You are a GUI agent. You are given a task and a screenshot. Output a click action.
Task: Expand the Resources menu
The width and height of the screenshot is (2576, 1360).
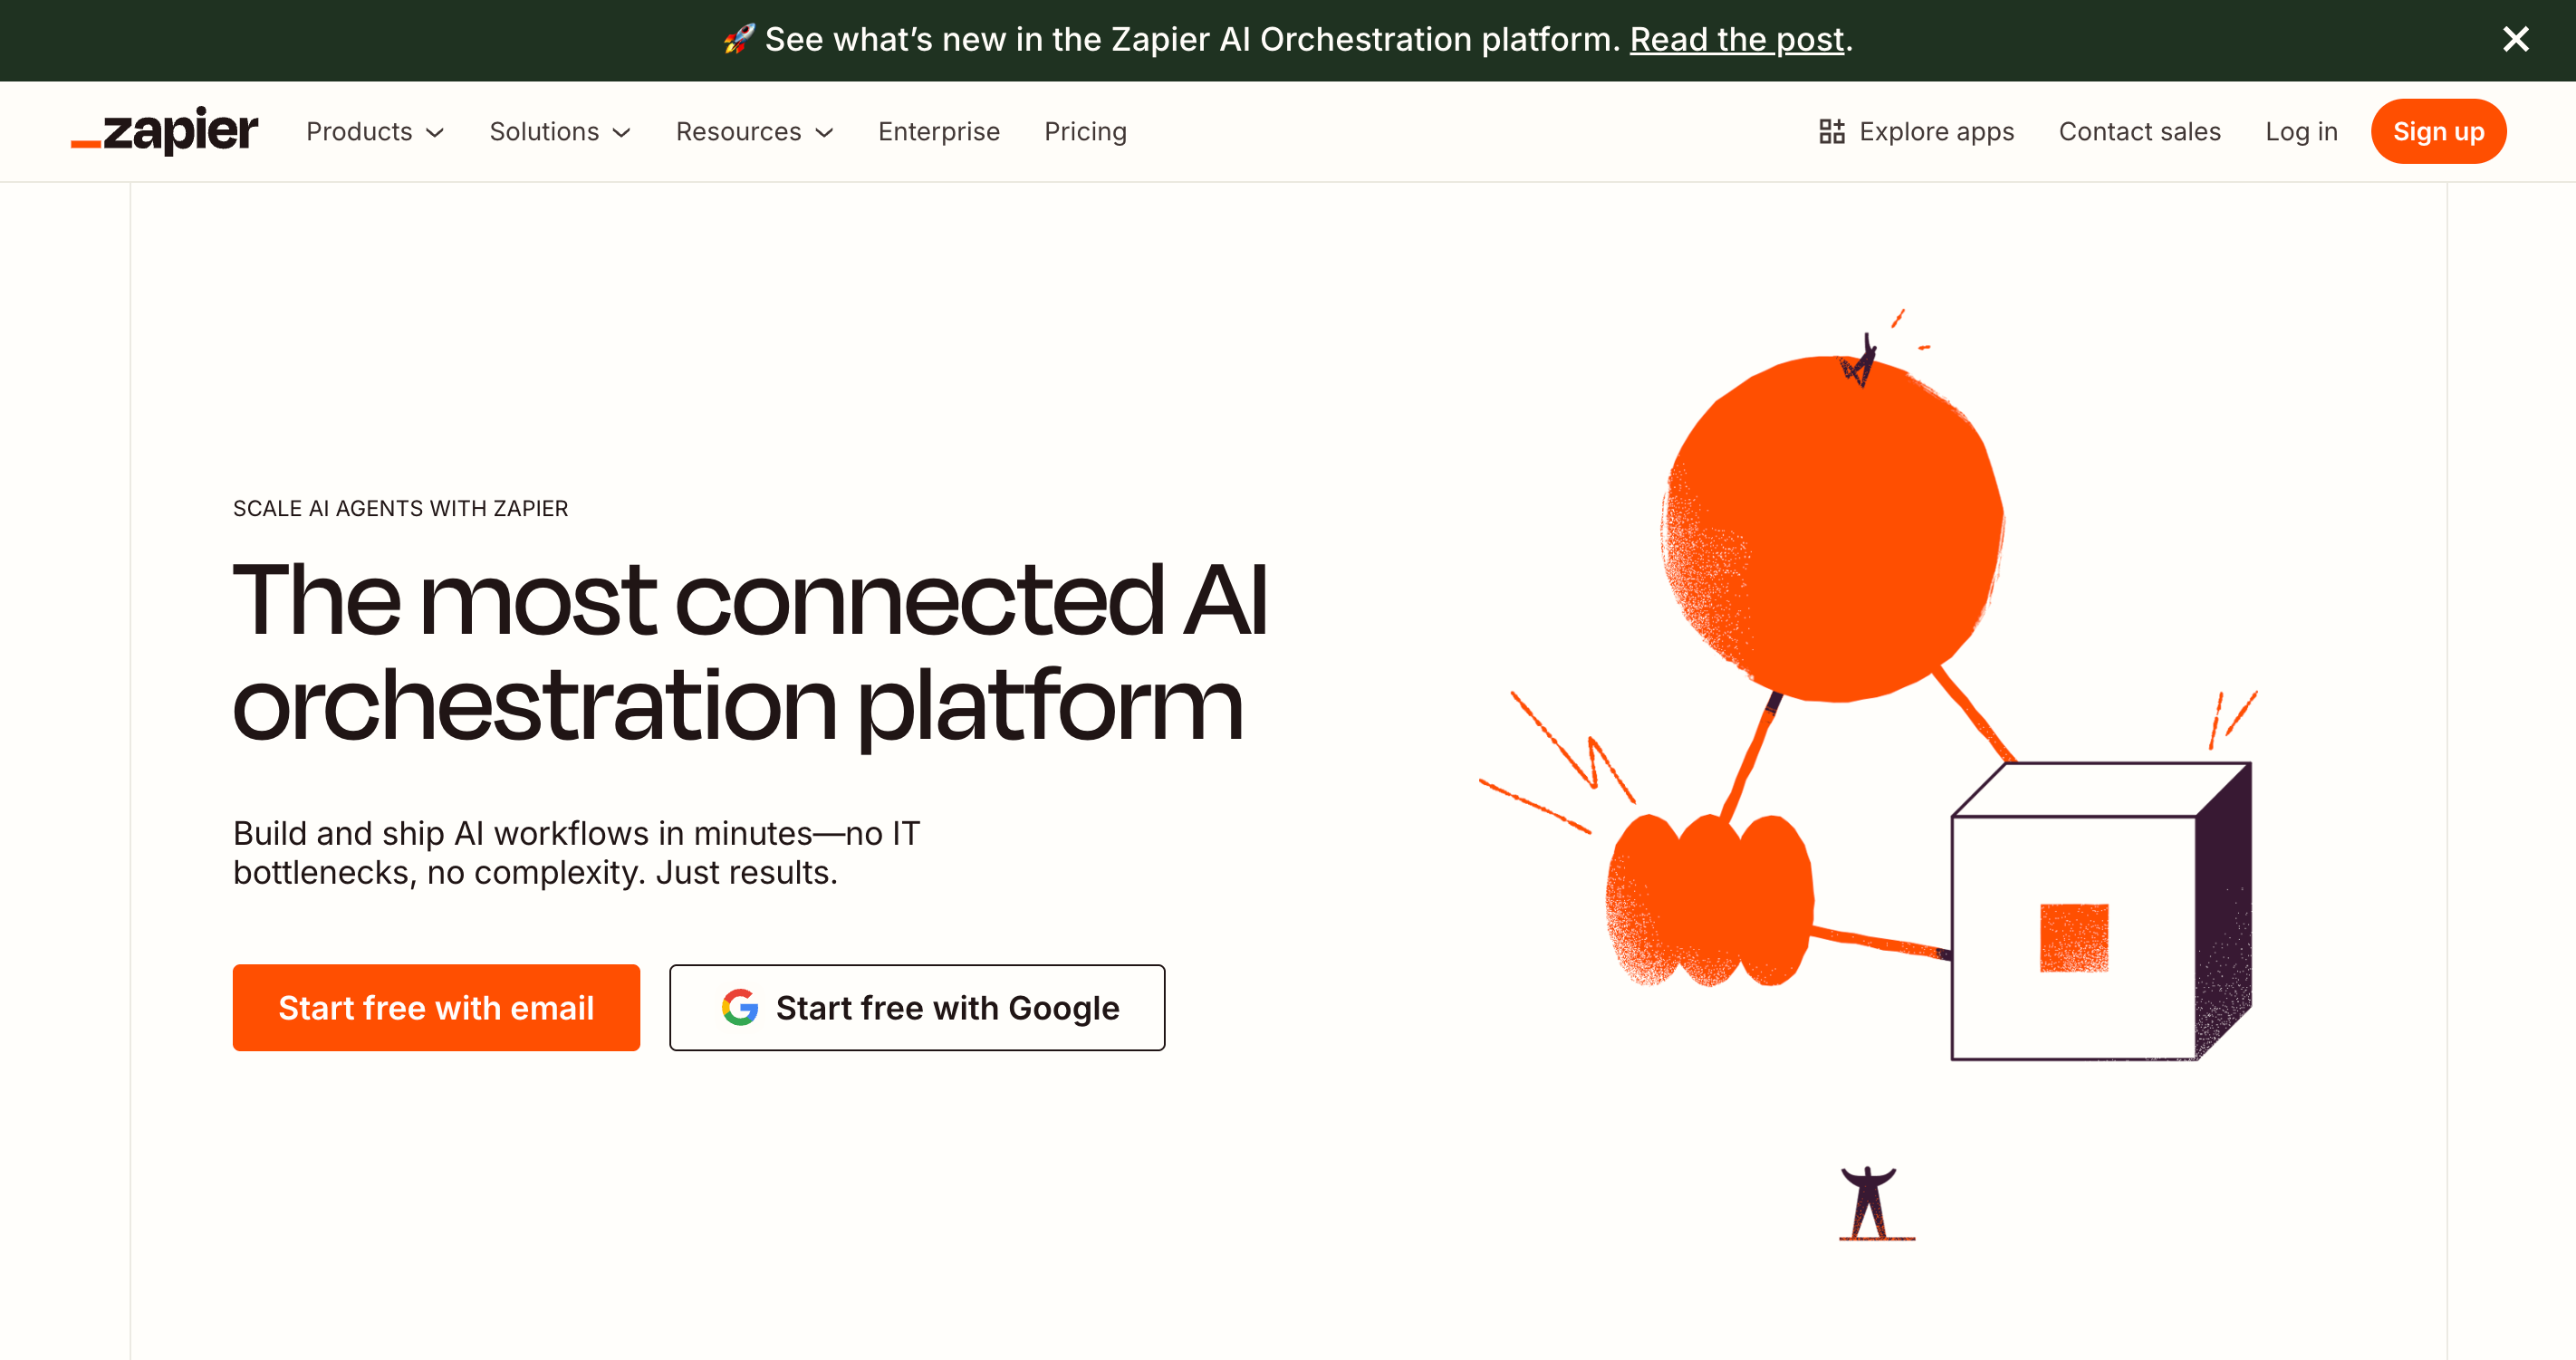click(x=755, y=131)
